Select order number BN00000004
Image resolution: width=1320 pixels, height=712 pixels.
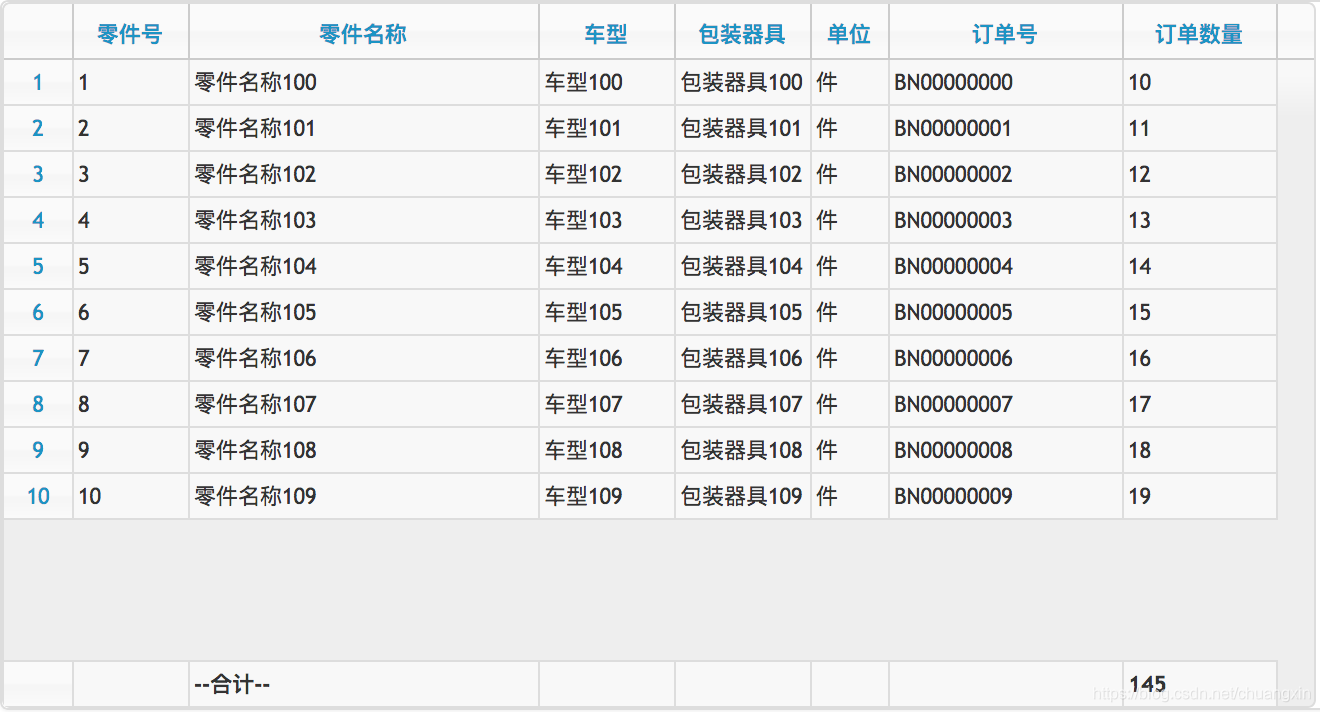coord(1006,266)
